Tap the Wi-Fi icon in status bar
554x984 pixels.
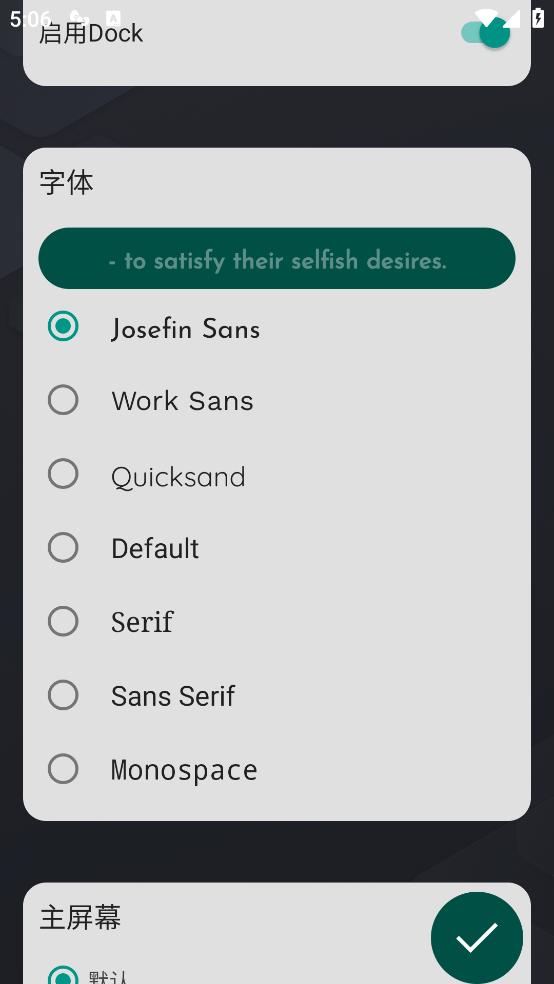(485, 18)
